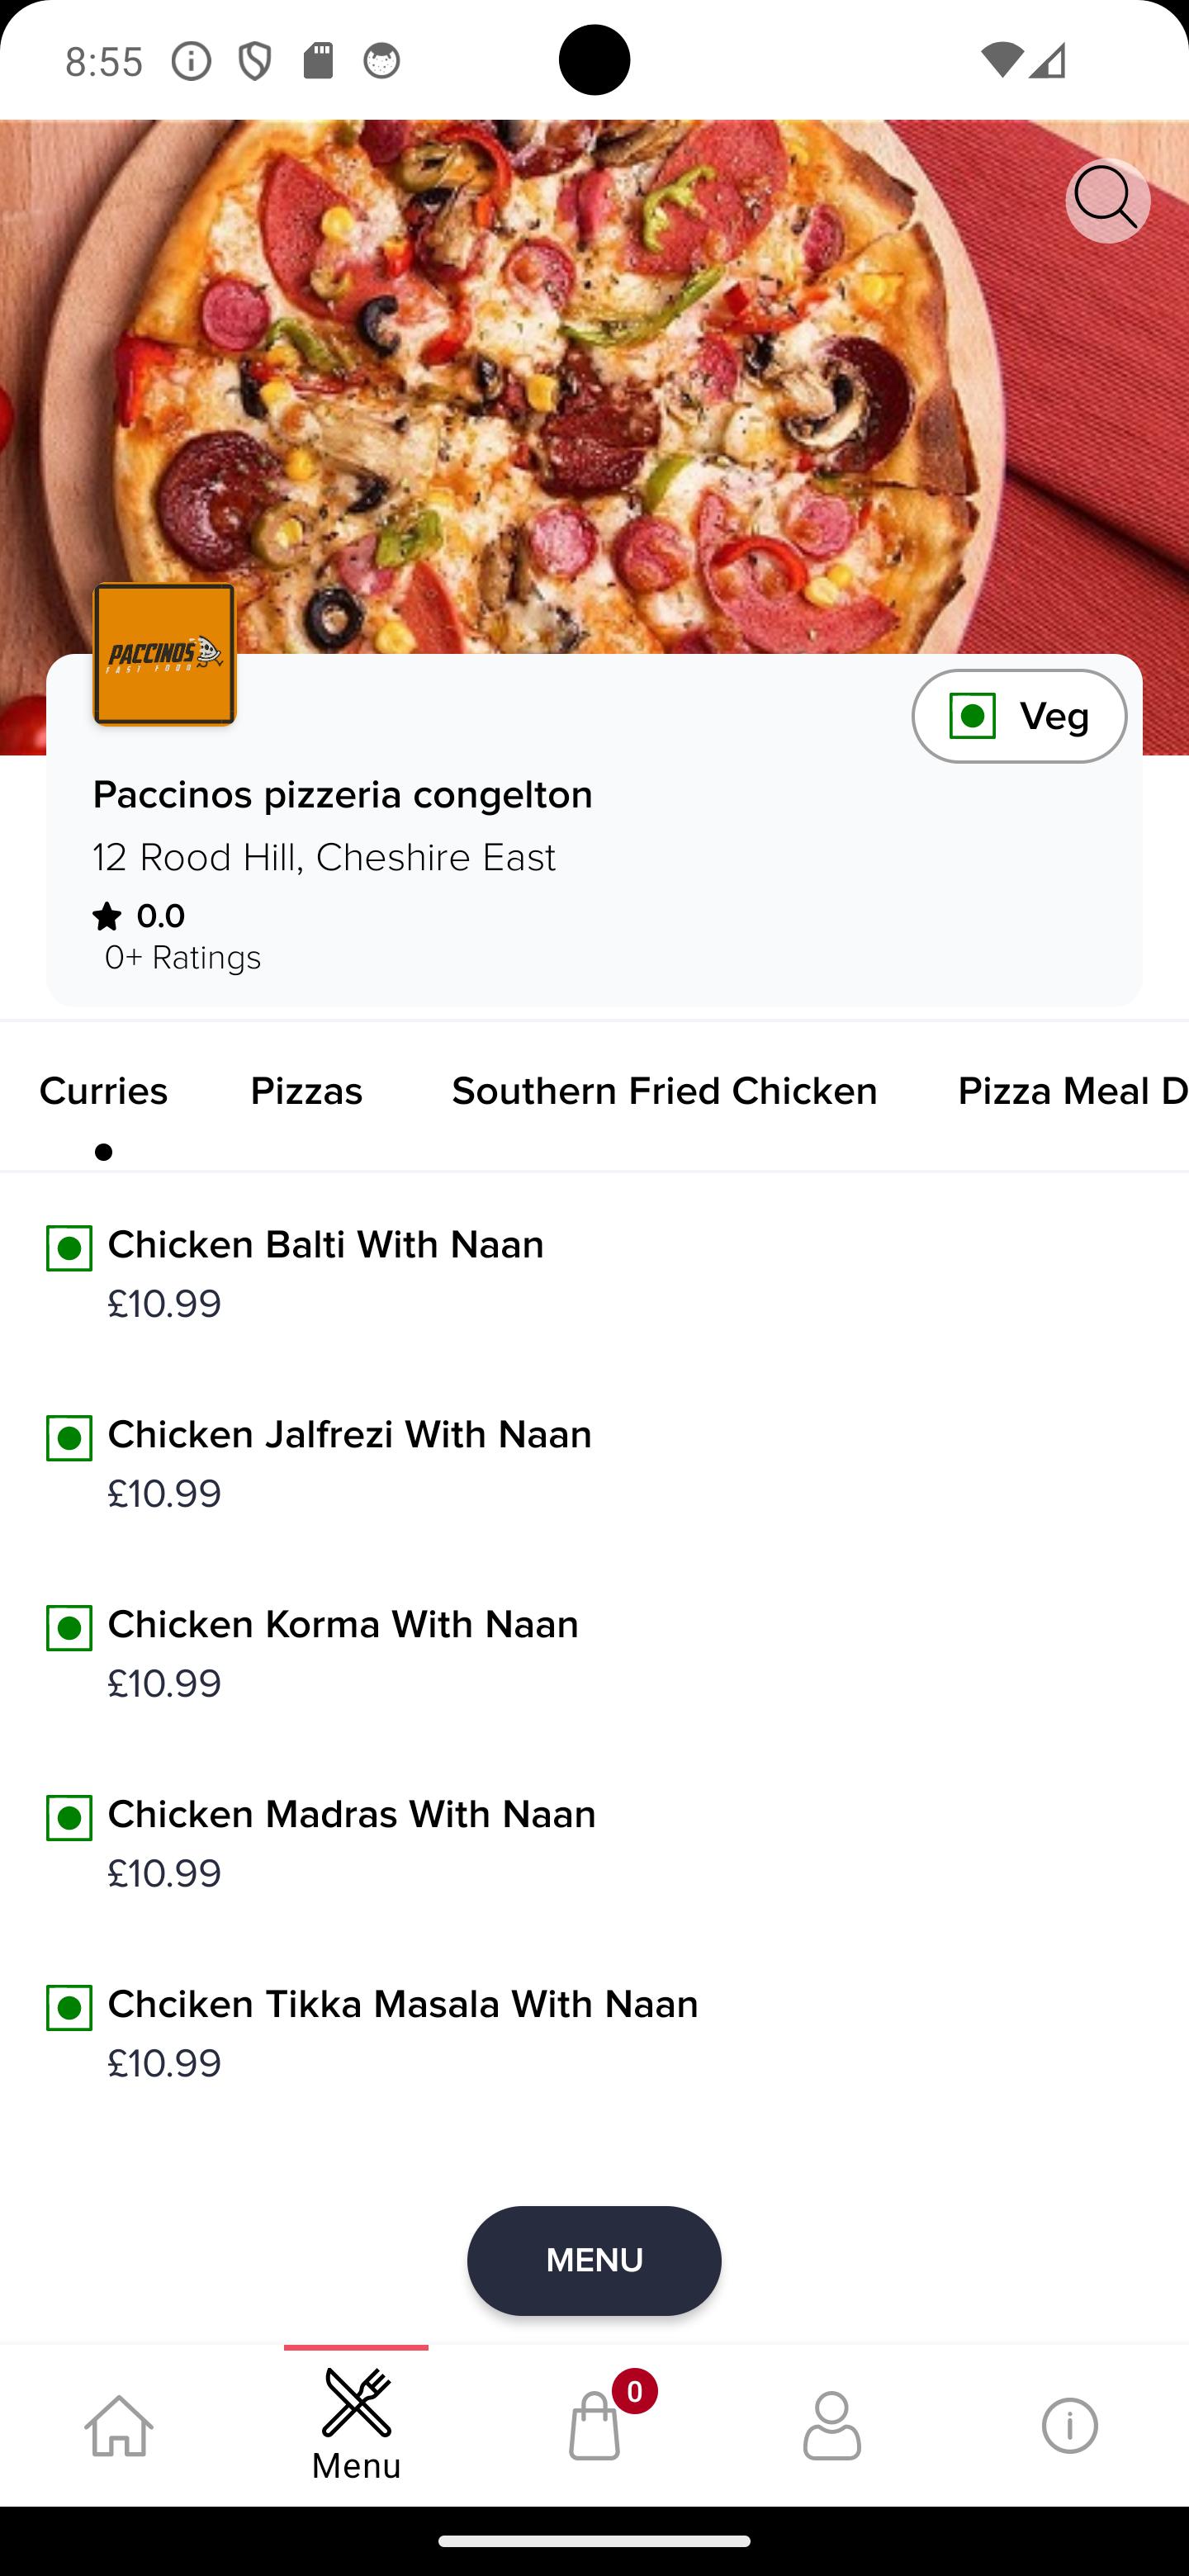This screenshot has width=1189, height=2576.
Task: Open the Southern Fried Chicken tab
Action: click(x=664, y=1091)
